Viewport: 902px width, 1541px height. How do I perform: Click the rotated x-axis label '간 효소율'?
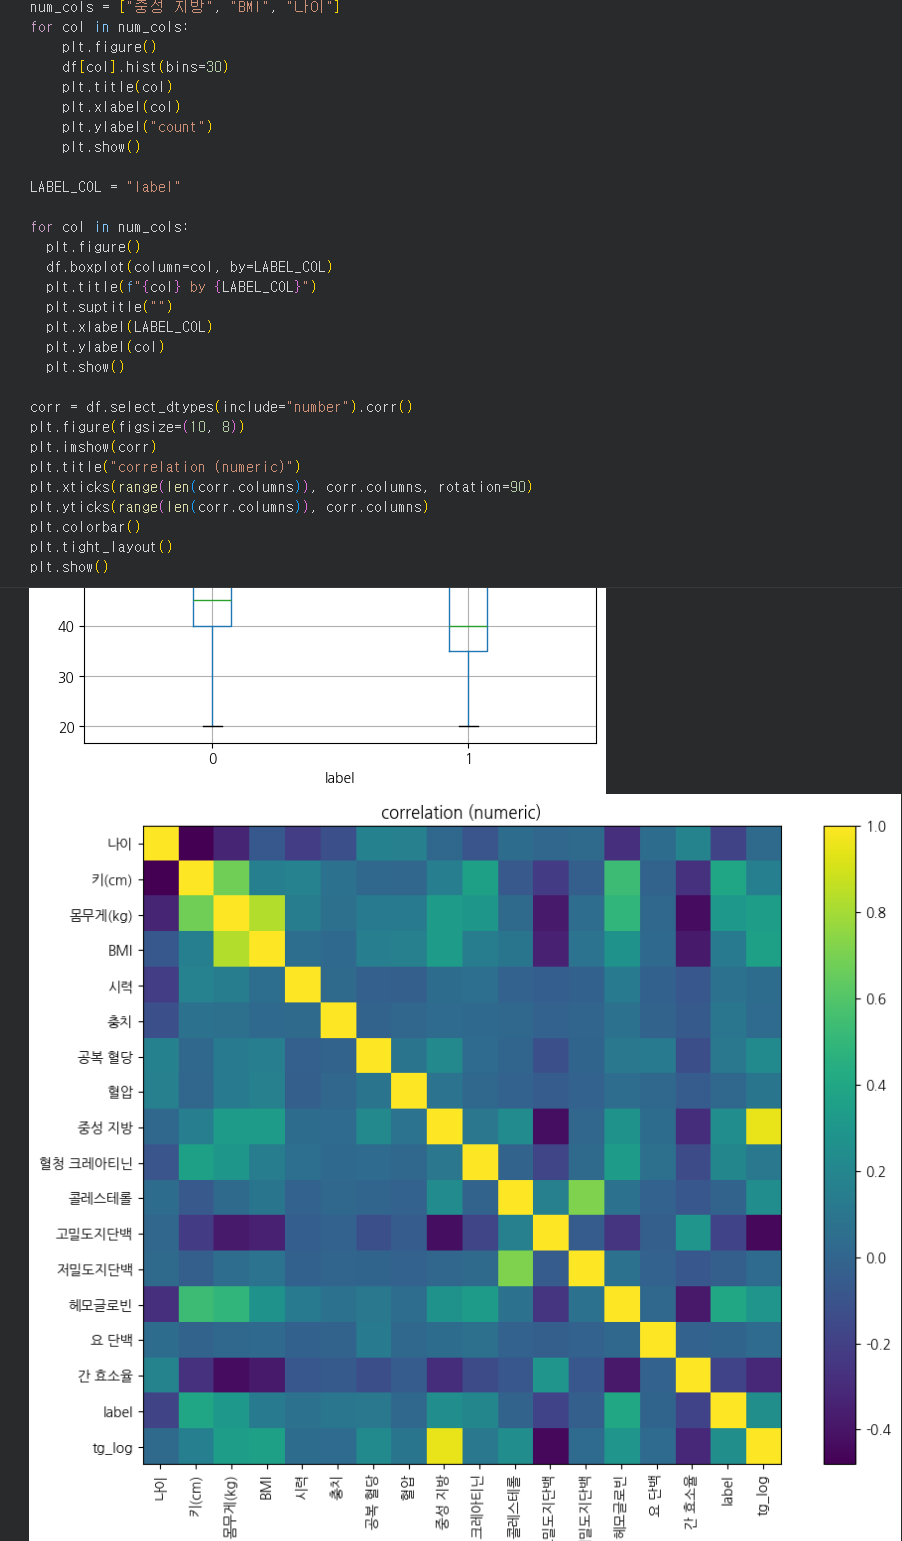click(692, 1506)
